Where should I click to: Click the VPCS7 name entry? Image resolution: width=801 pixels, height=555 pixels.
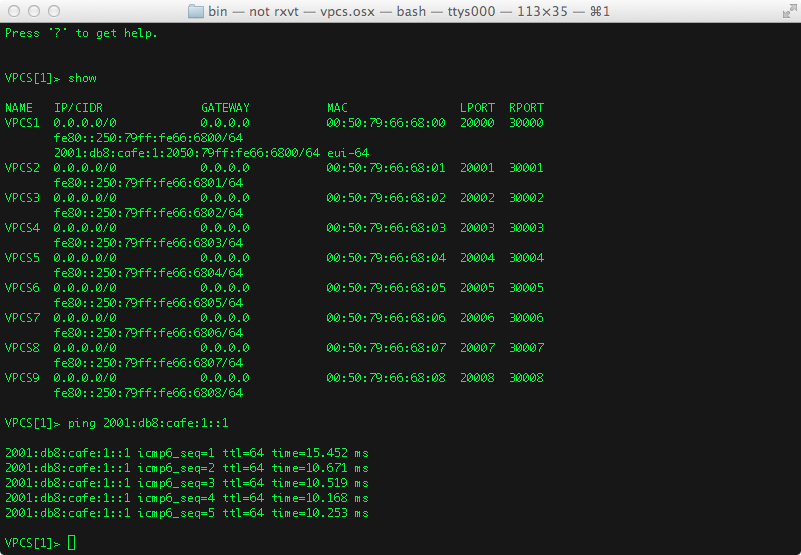click(x=22, y=318)
